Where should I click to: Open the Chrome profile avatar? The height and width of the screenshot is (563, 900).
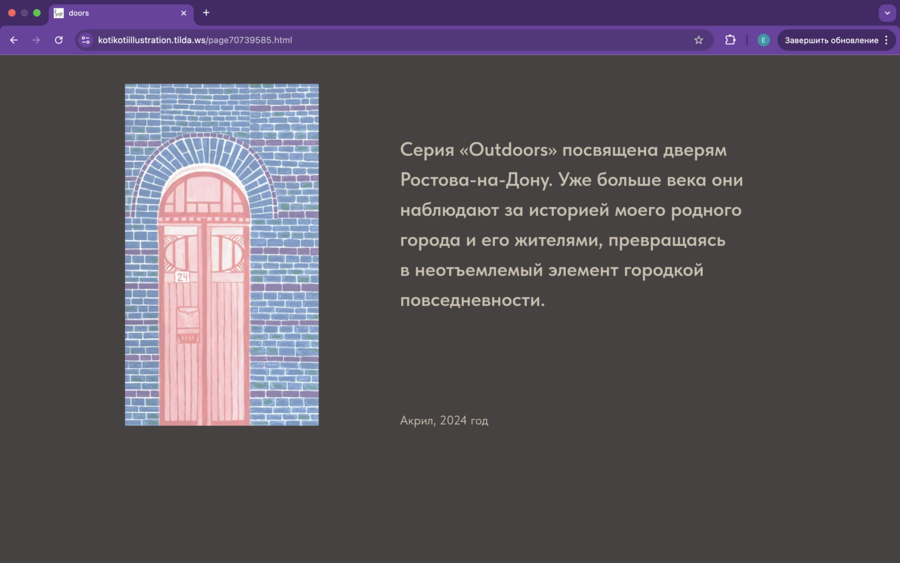763,40
